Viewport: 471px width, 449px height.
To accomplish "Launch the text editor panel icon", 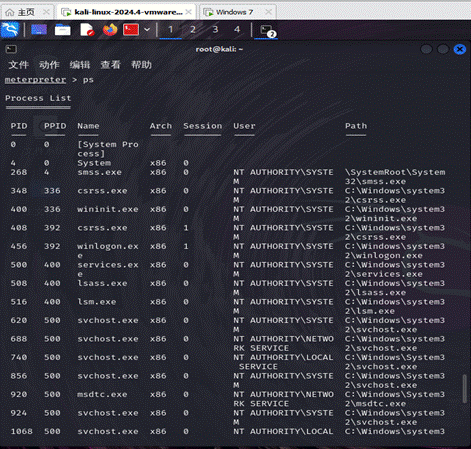I will point(87,30).
